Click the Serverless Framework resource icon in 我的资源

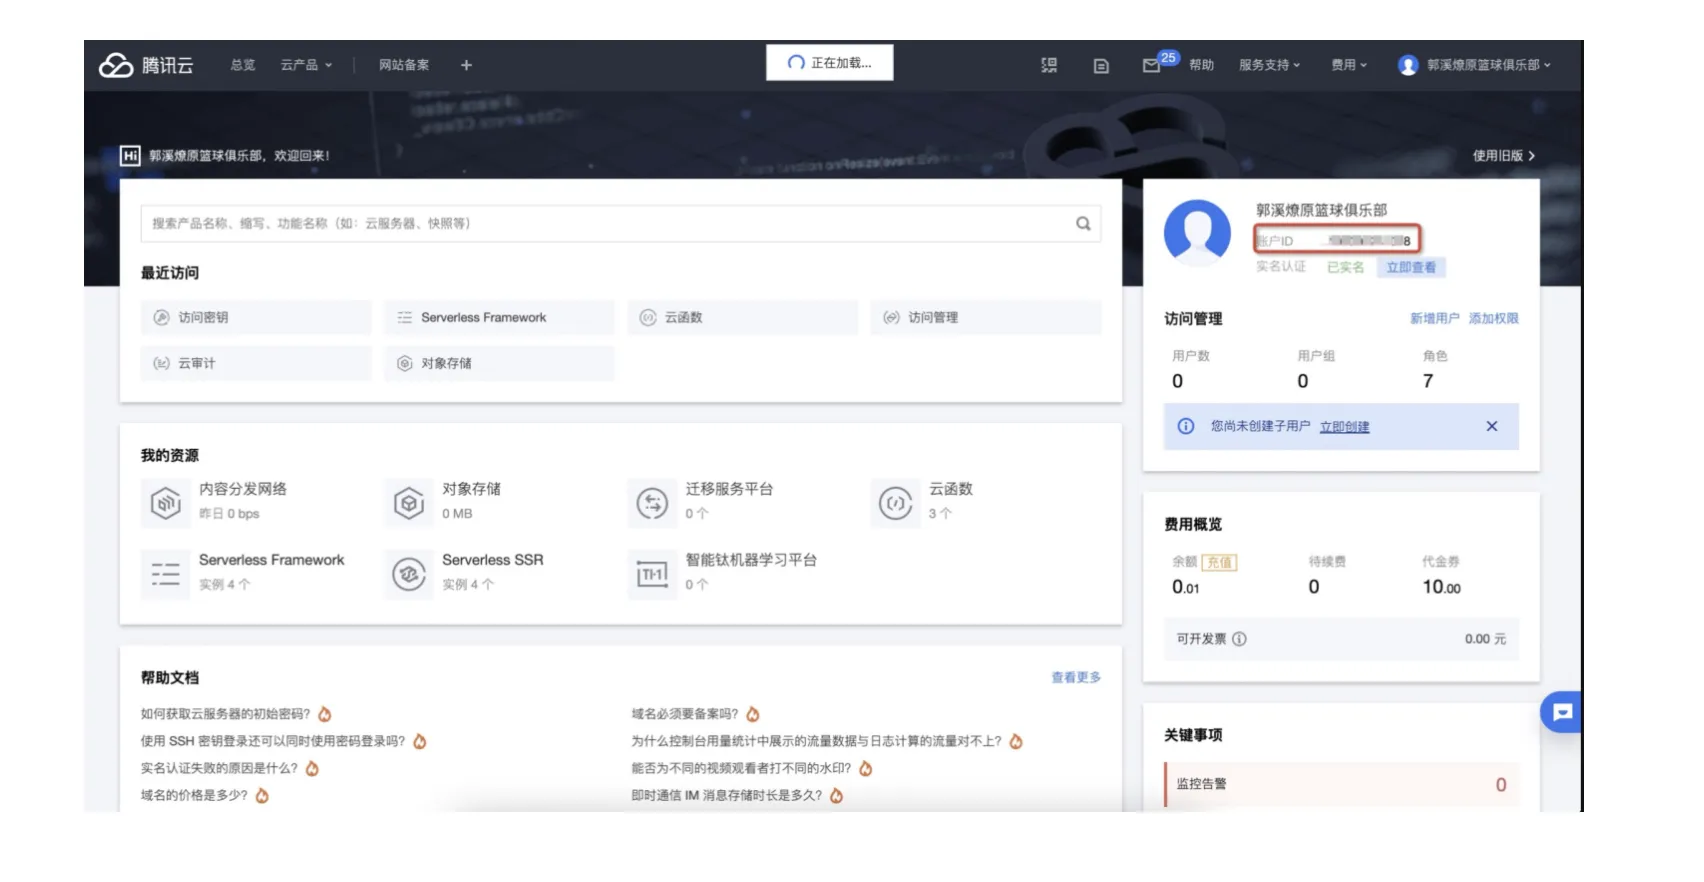pos(165,574)
